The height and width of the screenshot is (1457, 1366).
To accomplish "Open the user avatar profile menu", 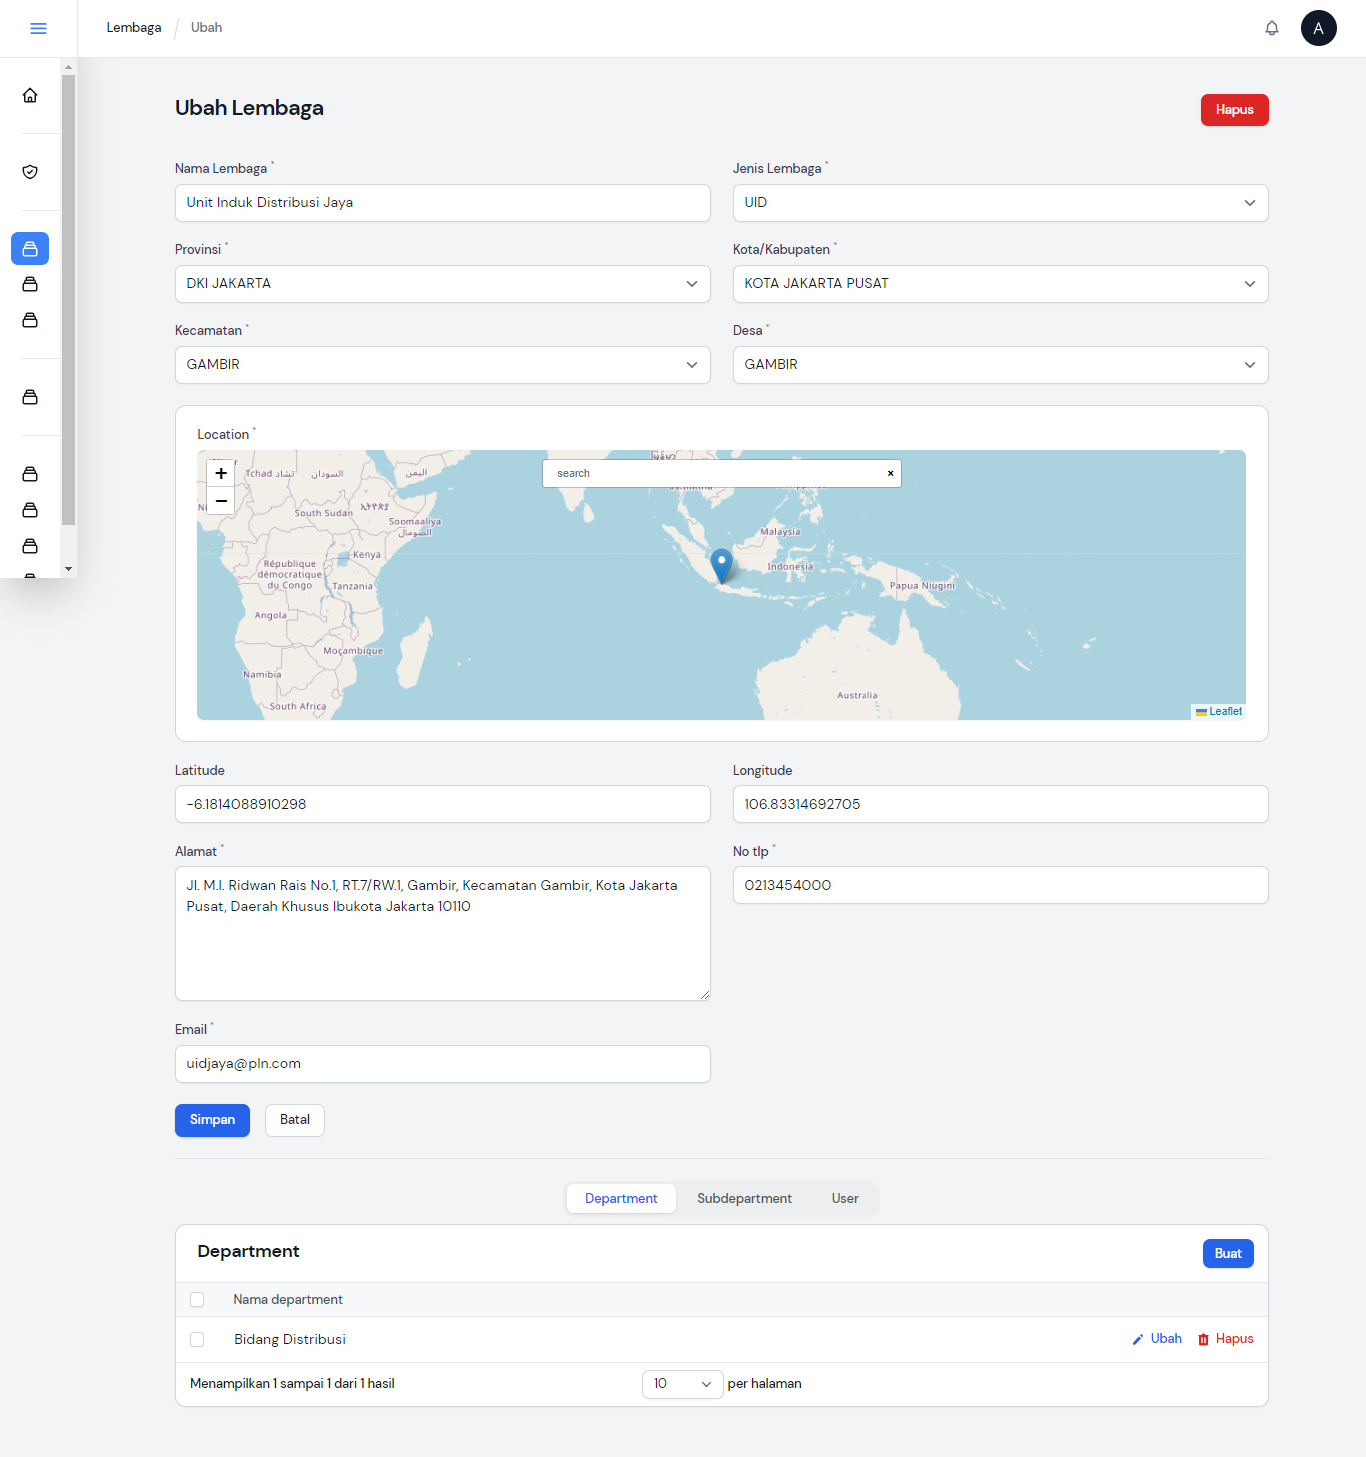I will coord(1318,28).
